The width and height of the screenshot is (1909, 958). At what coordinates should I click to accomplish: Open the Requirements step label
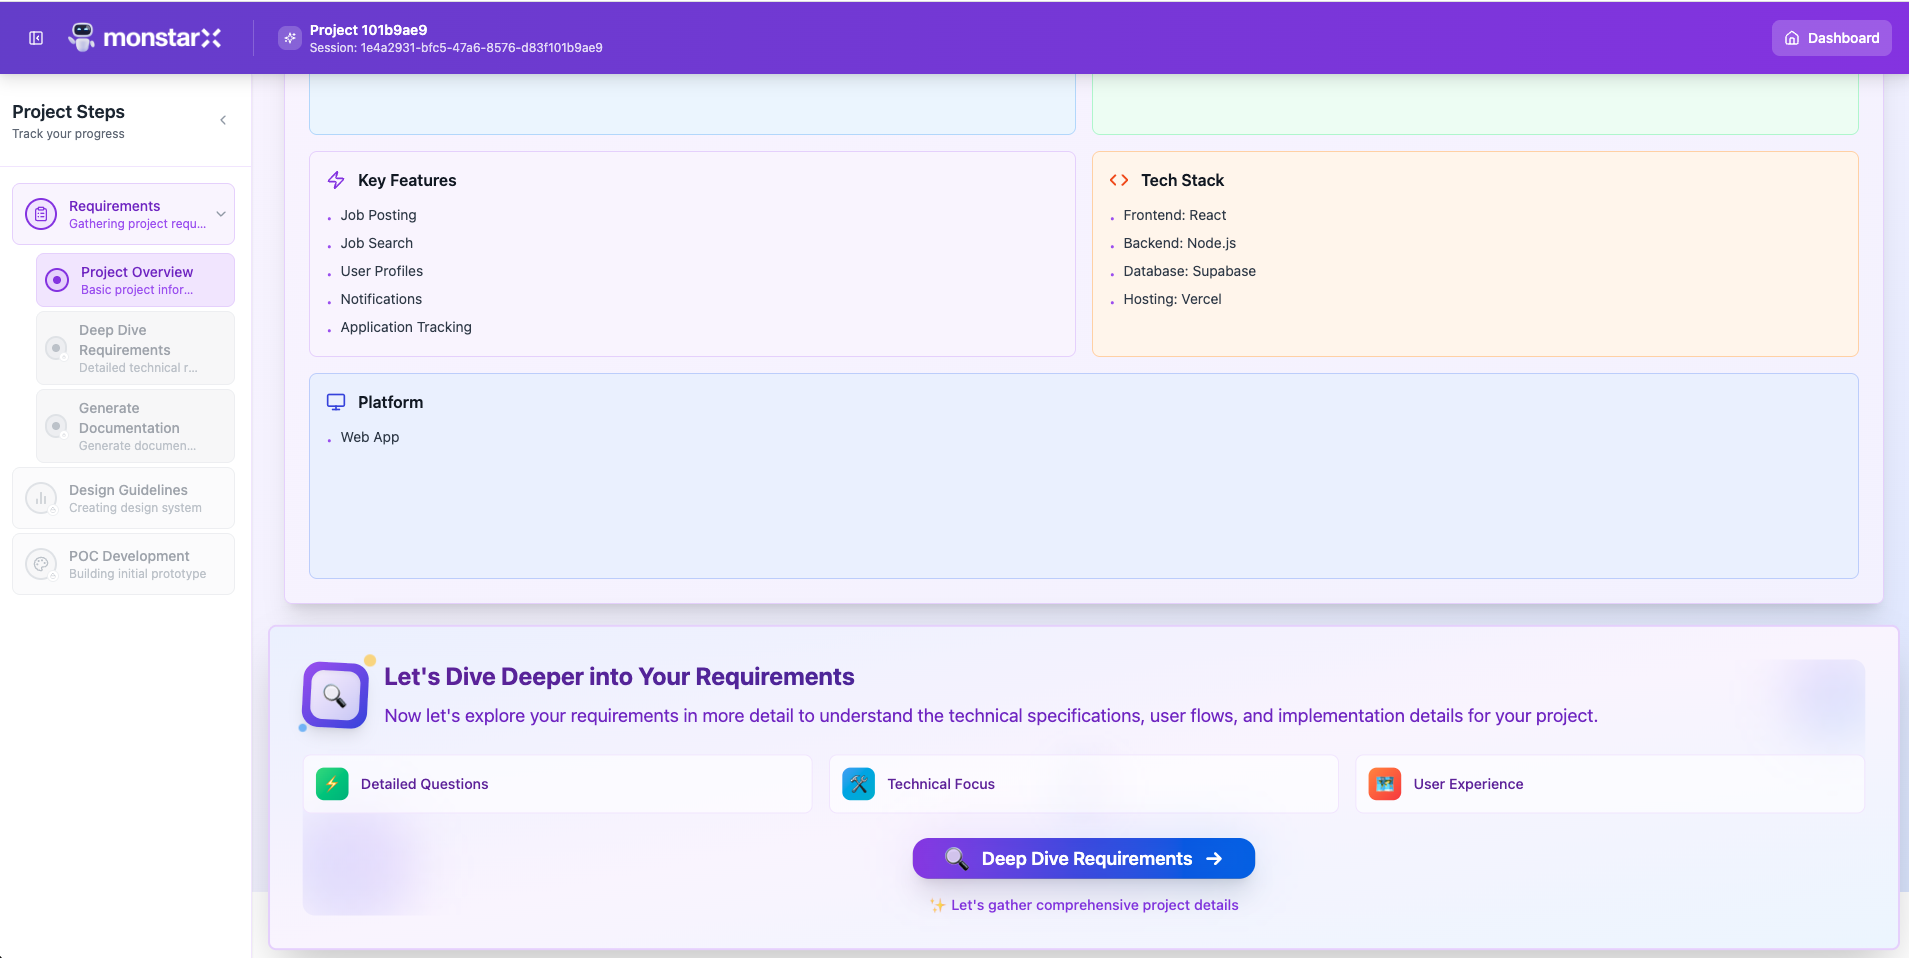[115, 206]
